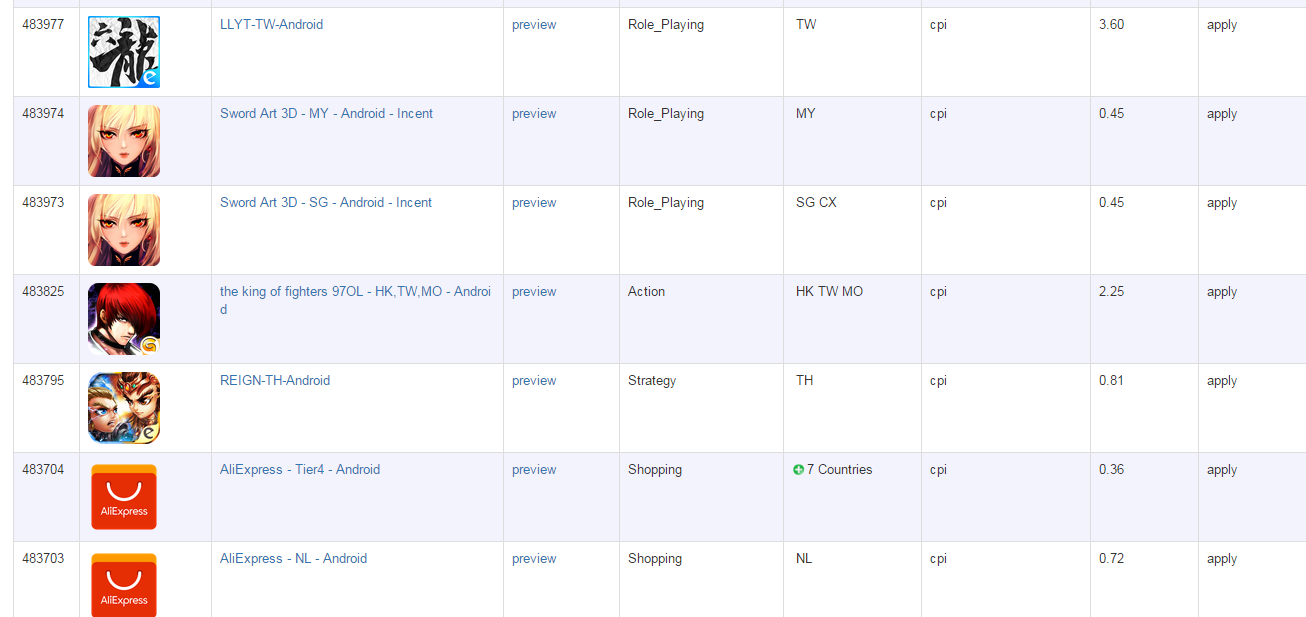Click the Sword Art 3D SG app icon
This screenshot has width=1306, height=617.
pyautogui.click(x=124, y=230)
